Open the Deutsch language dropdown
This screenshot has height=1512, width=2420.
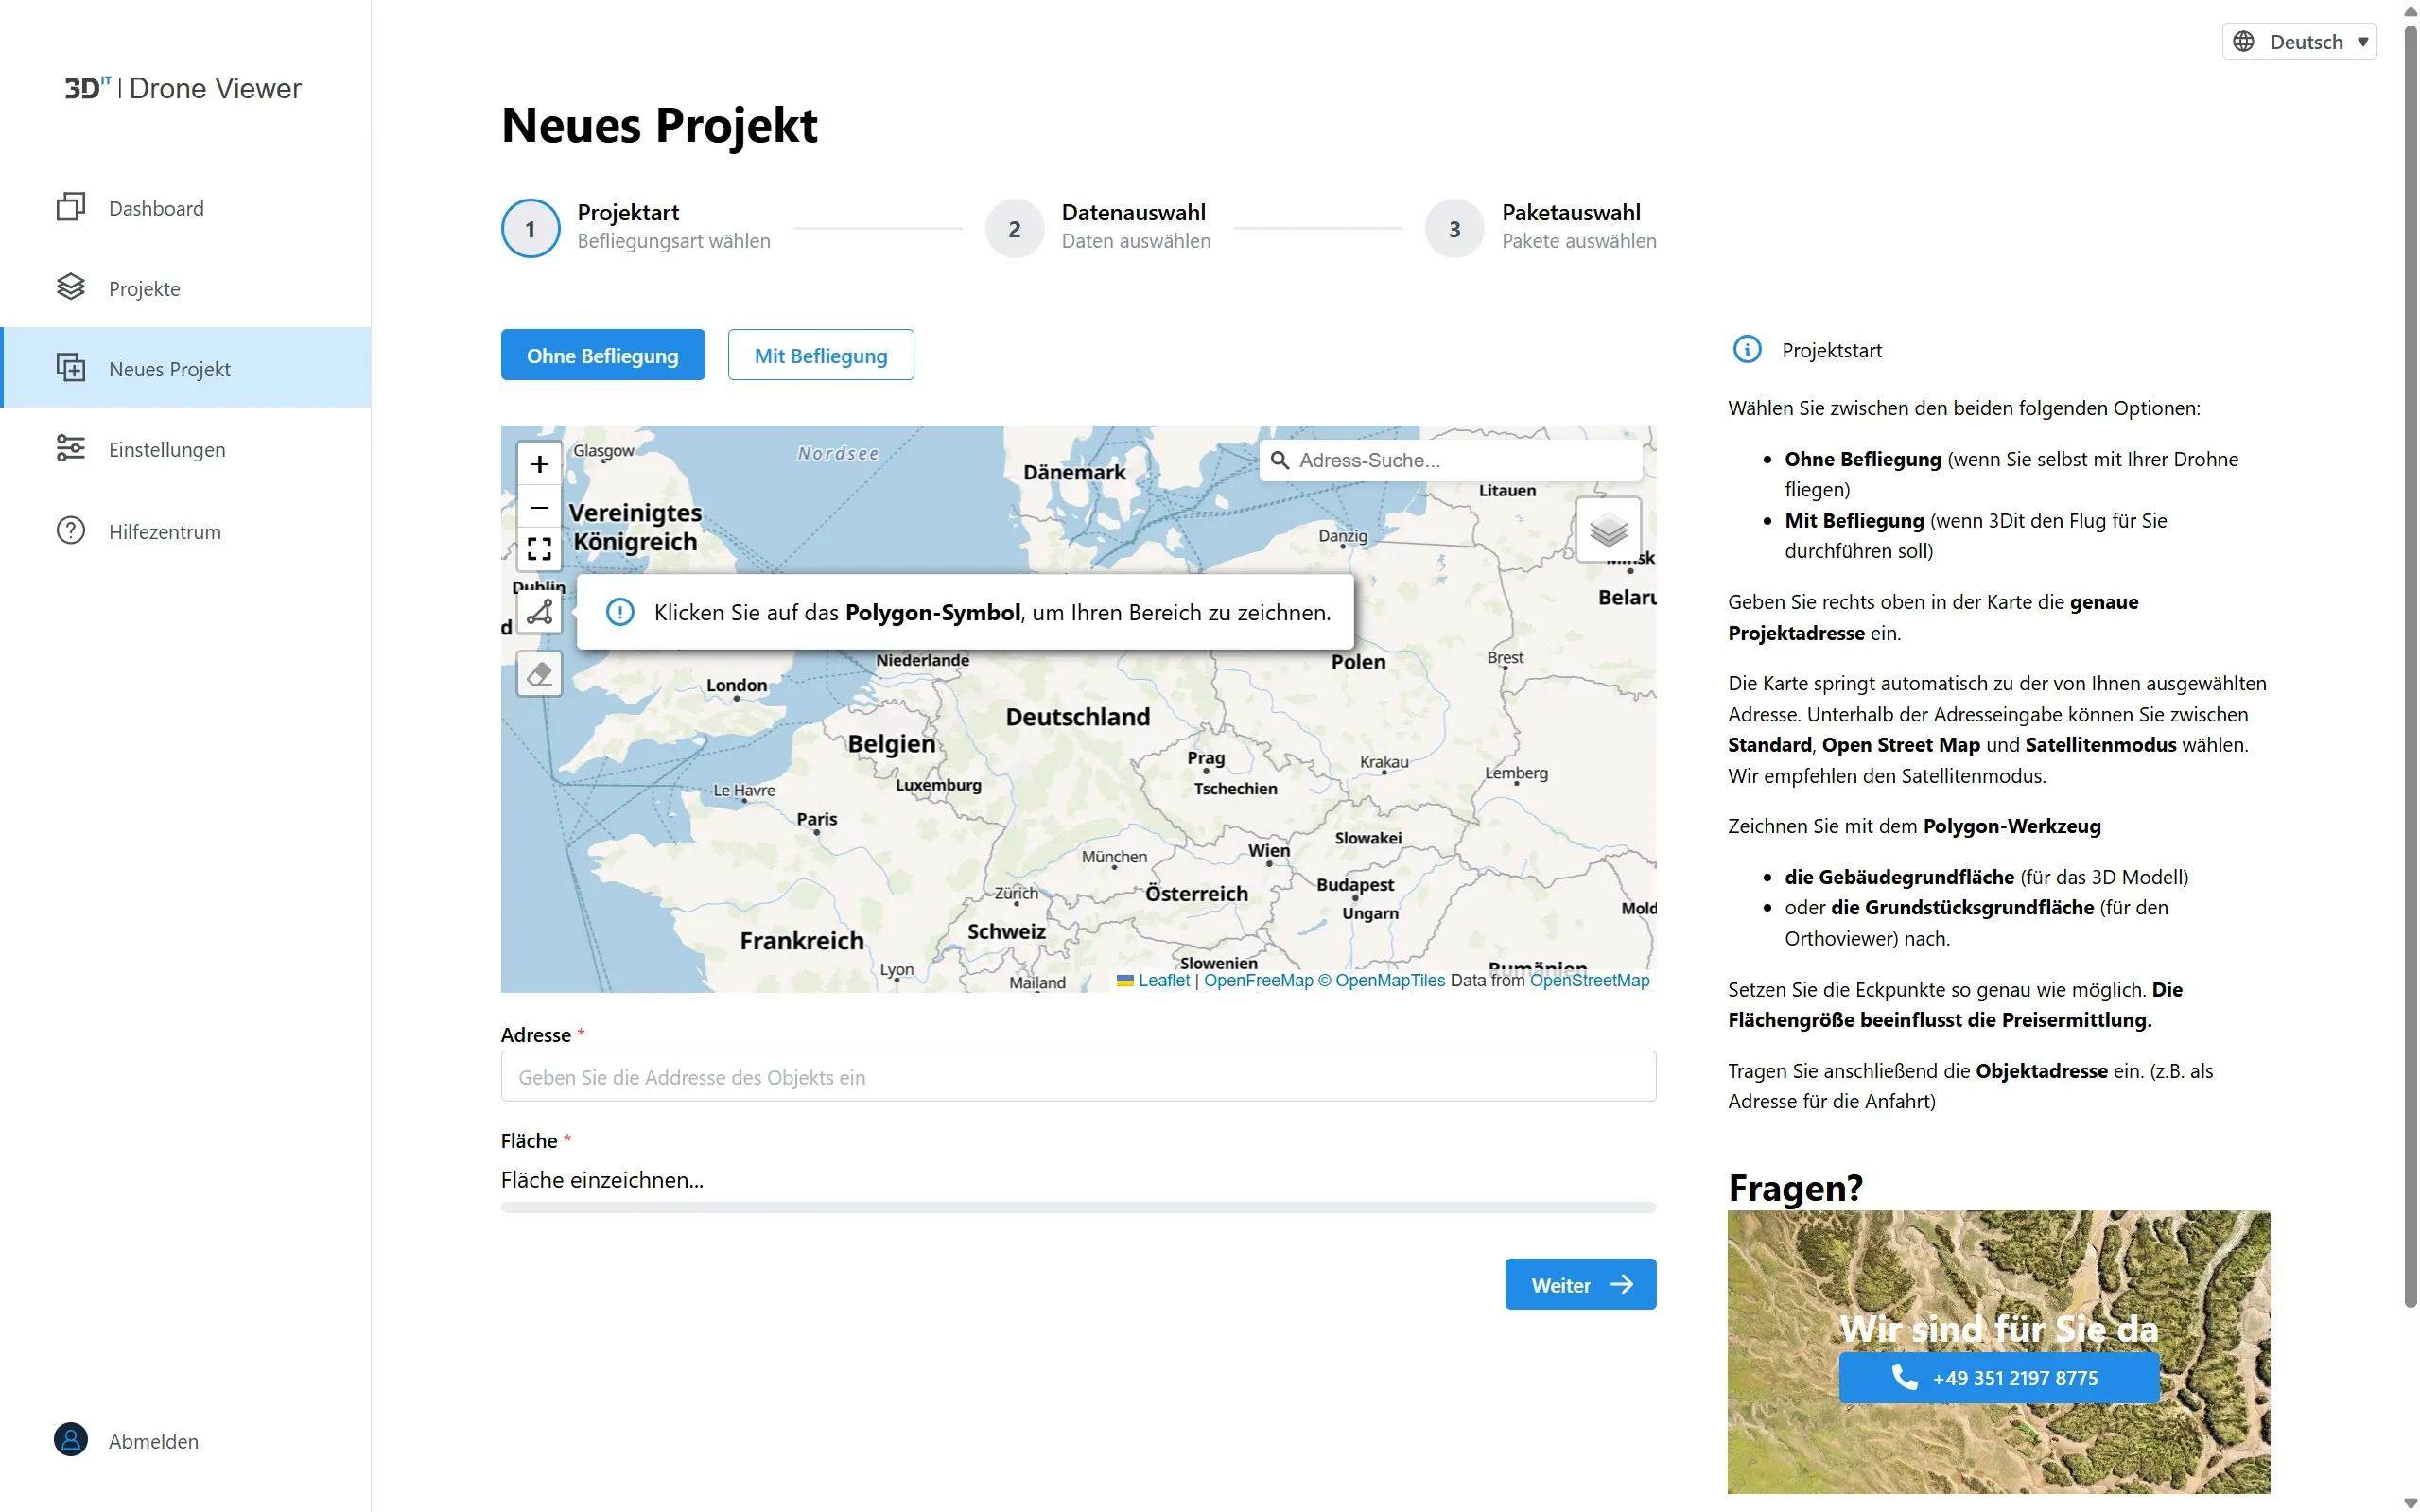2299,42
